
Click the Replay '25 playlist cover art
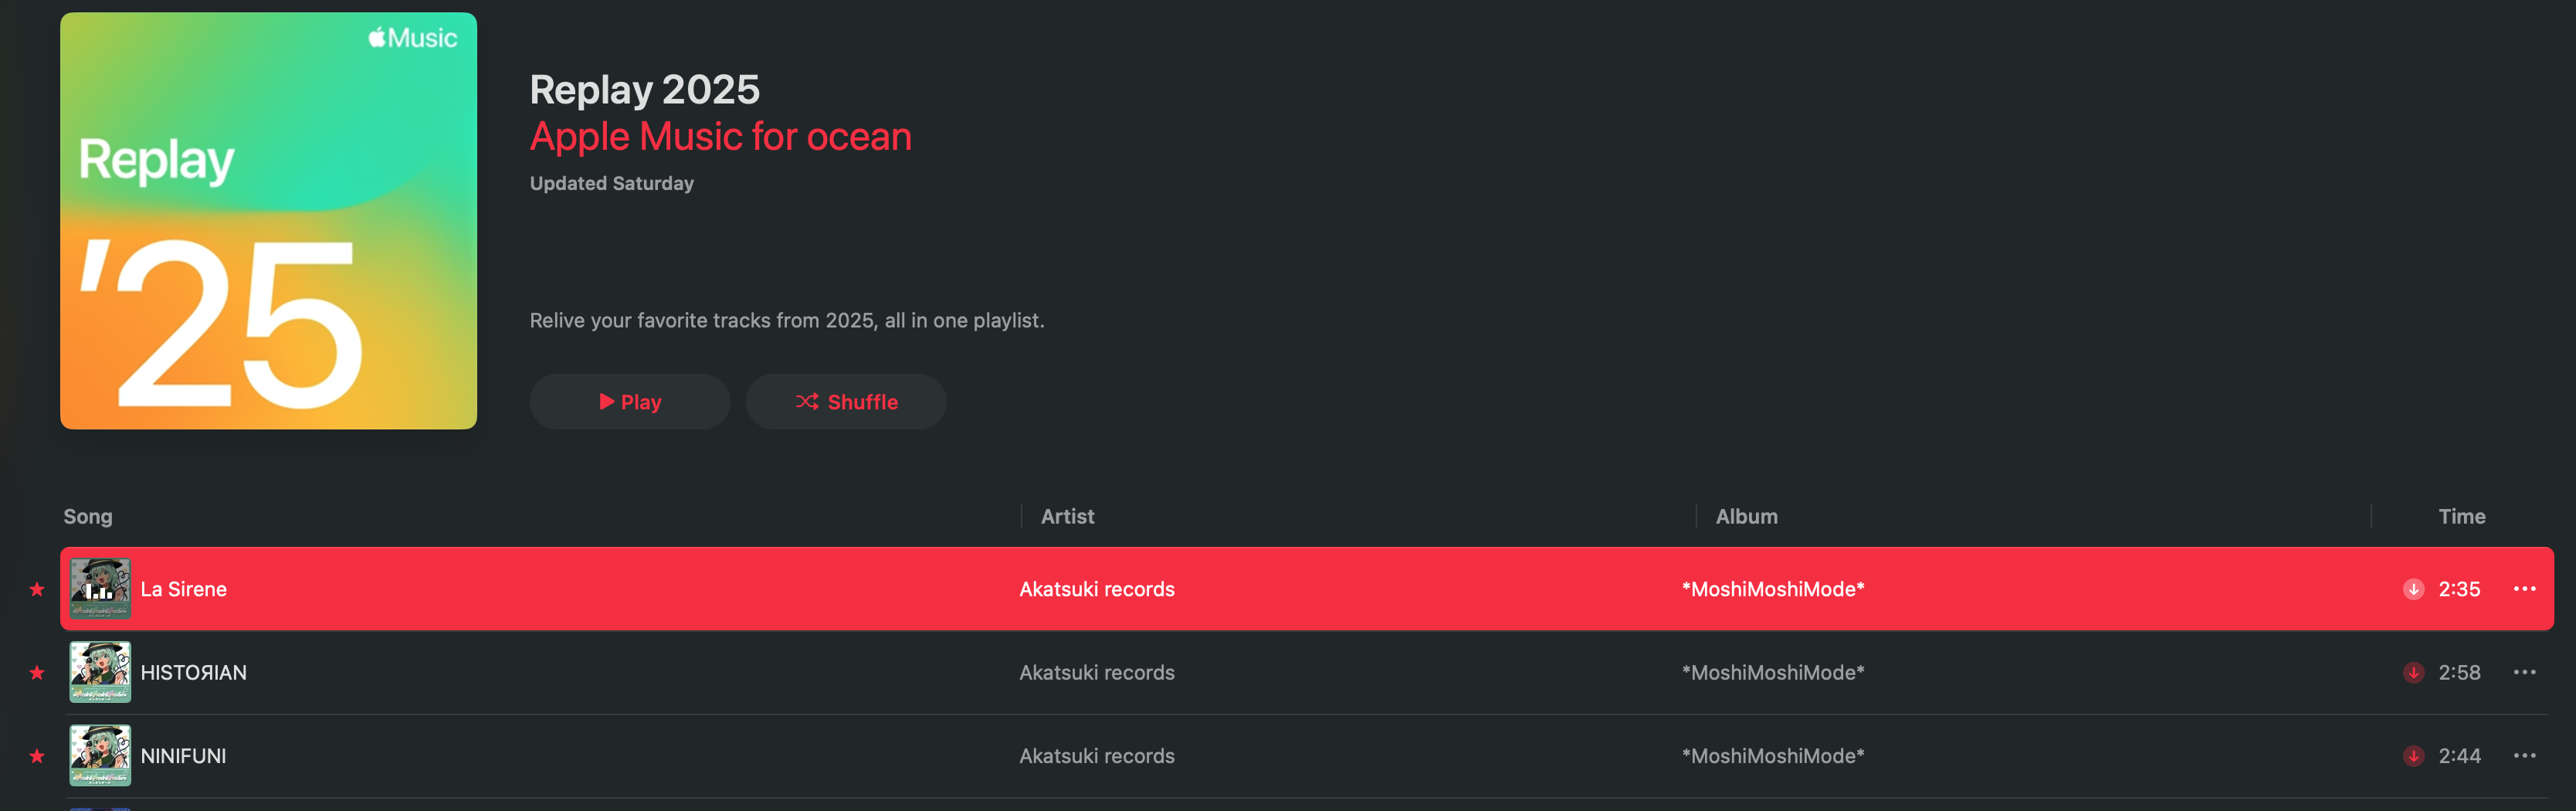[268, 221]
